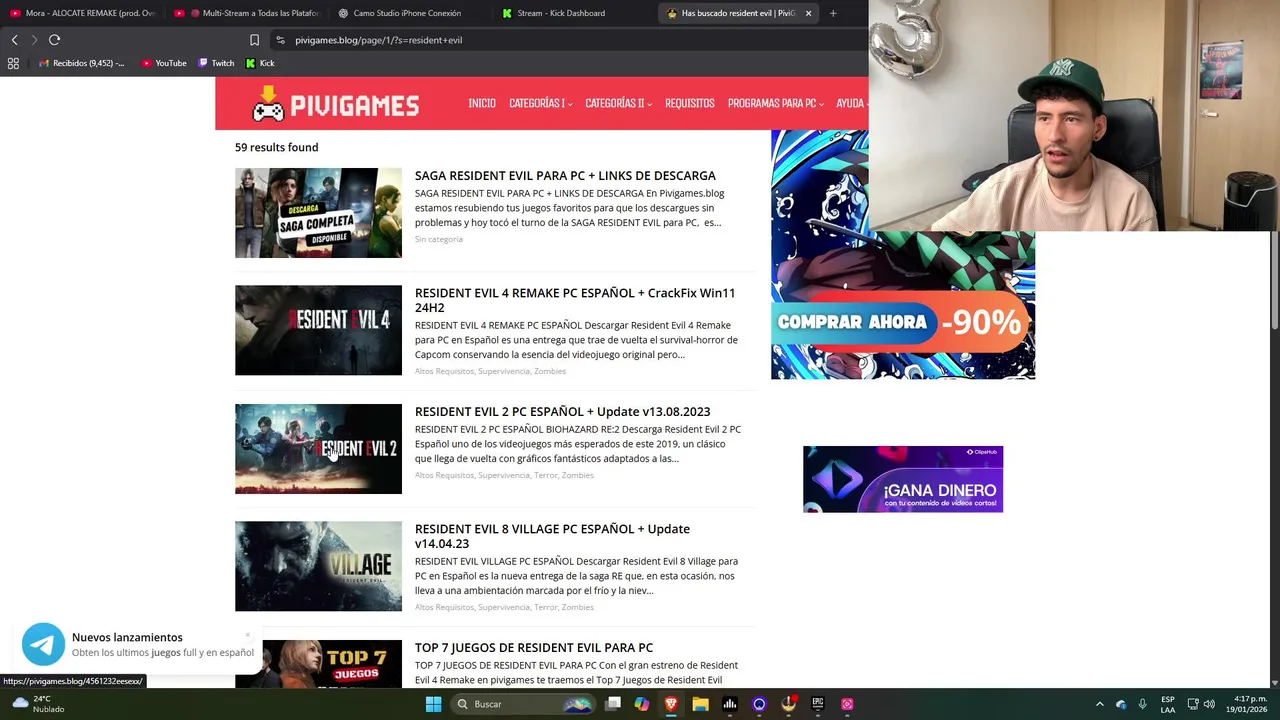
Task: Show hidden system tray icons
Action: click(x=1099, y=704)
